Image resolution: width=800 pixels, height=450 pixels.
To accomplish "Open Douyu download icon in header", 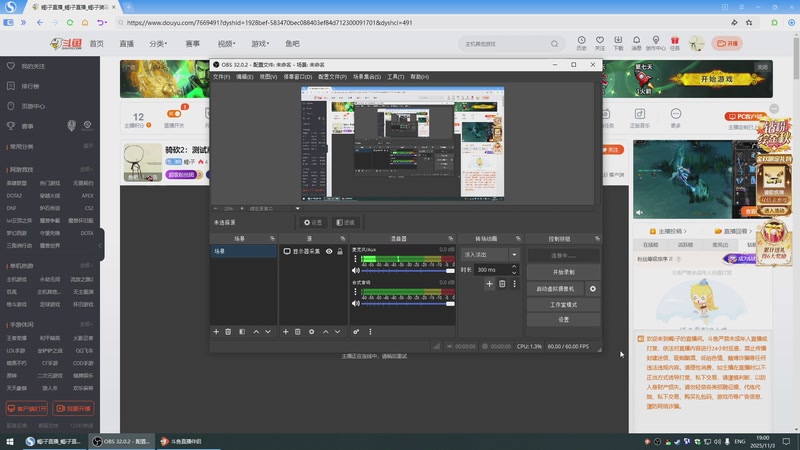I will click(618, 43).
